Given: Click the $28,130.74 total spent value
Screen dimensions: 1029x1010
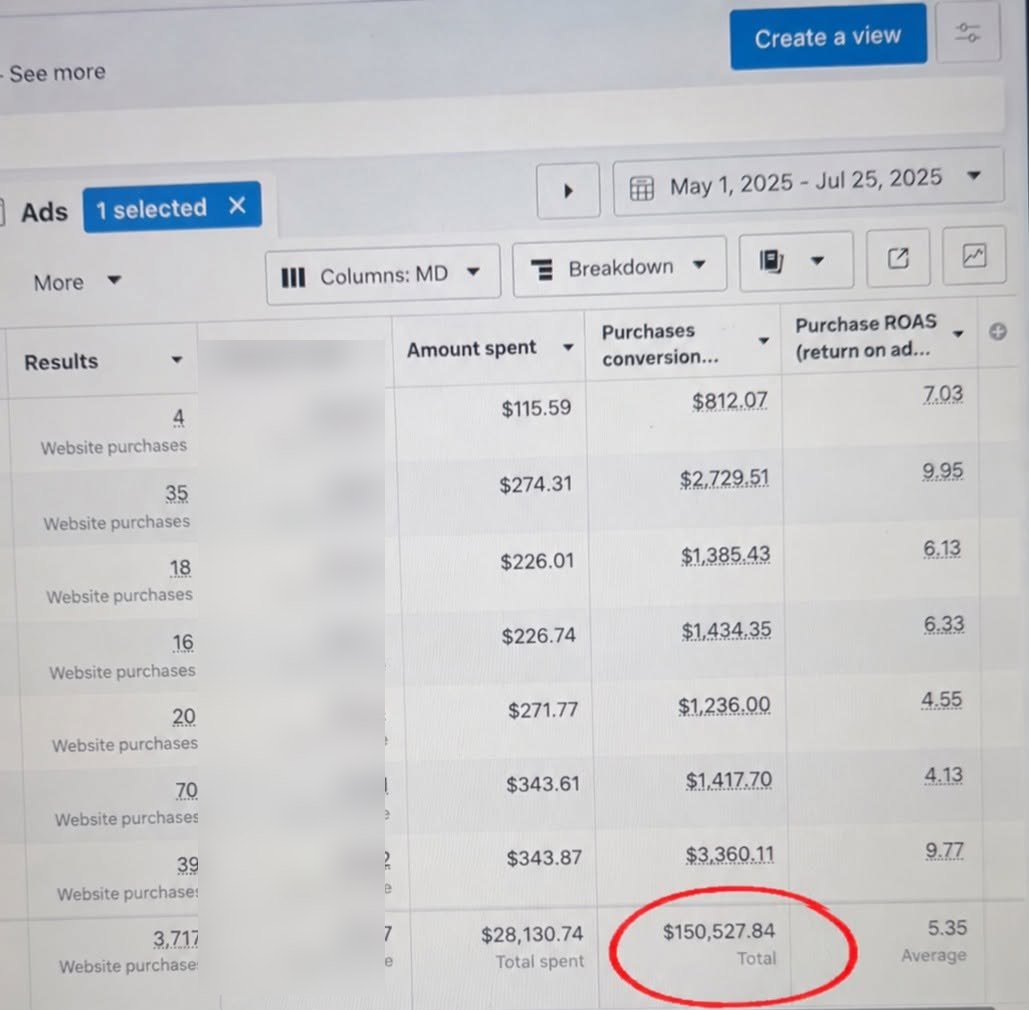Looking at the screenshot, I should [x=532, y=935].
